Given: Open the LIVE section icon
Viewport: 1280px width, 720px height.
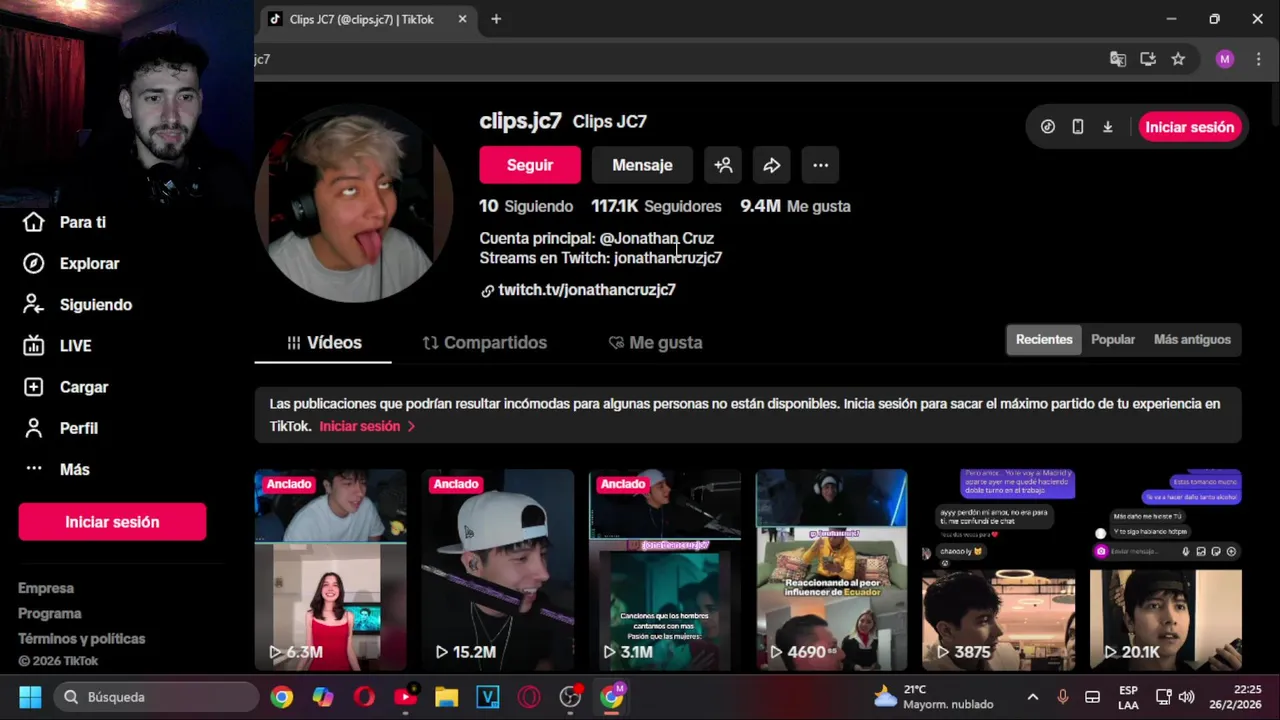Looking at the screenshot, I should [x=34, y=345].
